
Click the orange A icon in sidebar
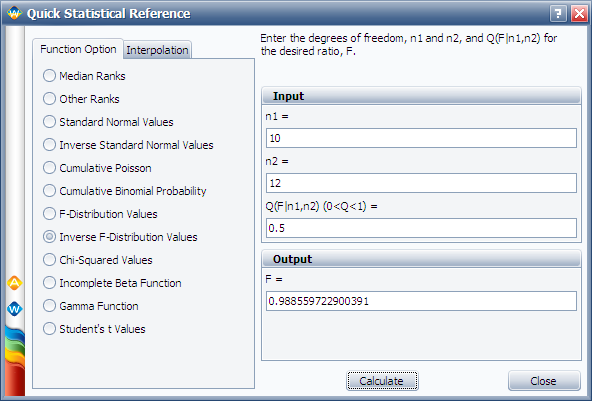coord(14,283)
